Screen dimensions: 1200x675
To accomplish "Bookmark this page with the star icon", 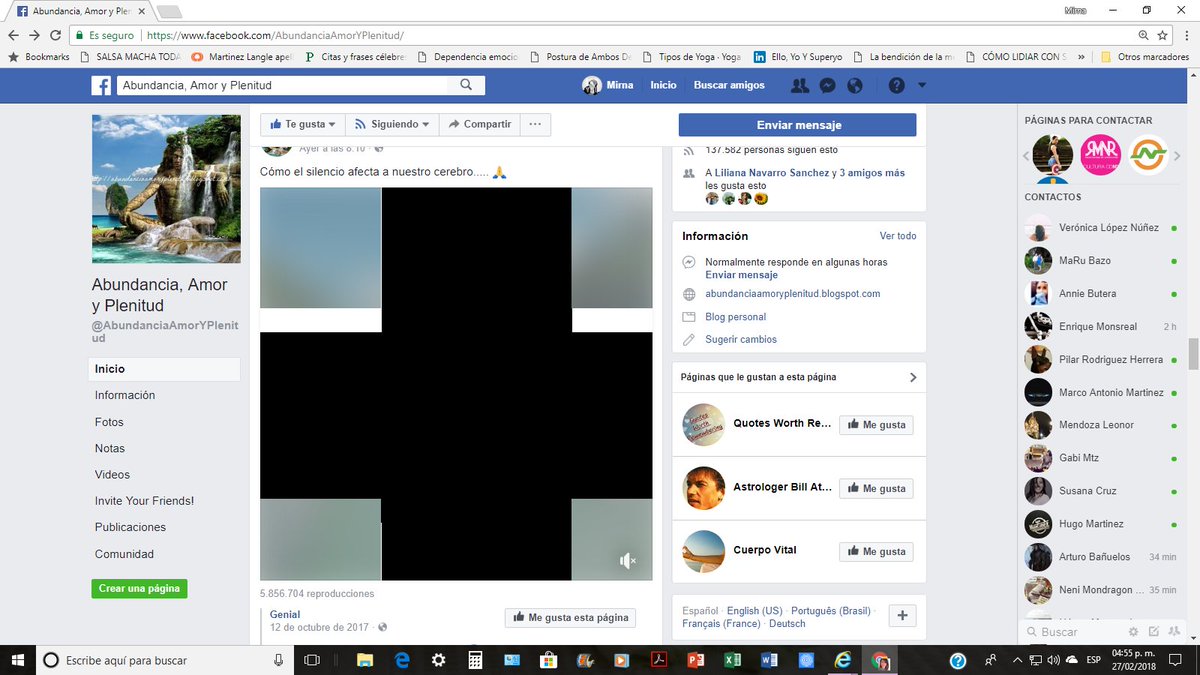I will 1162,34.
